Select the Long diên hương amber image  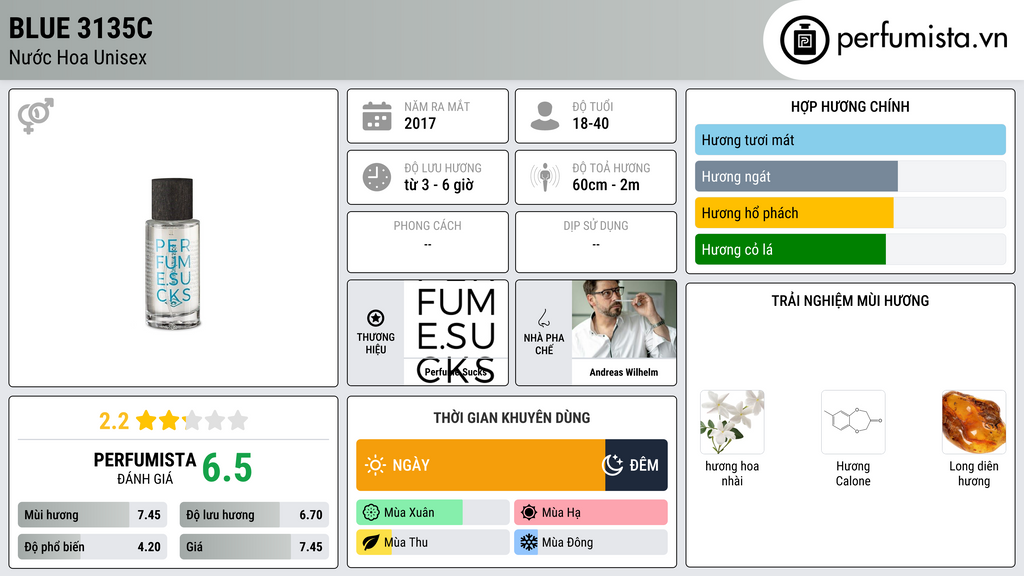974,422
